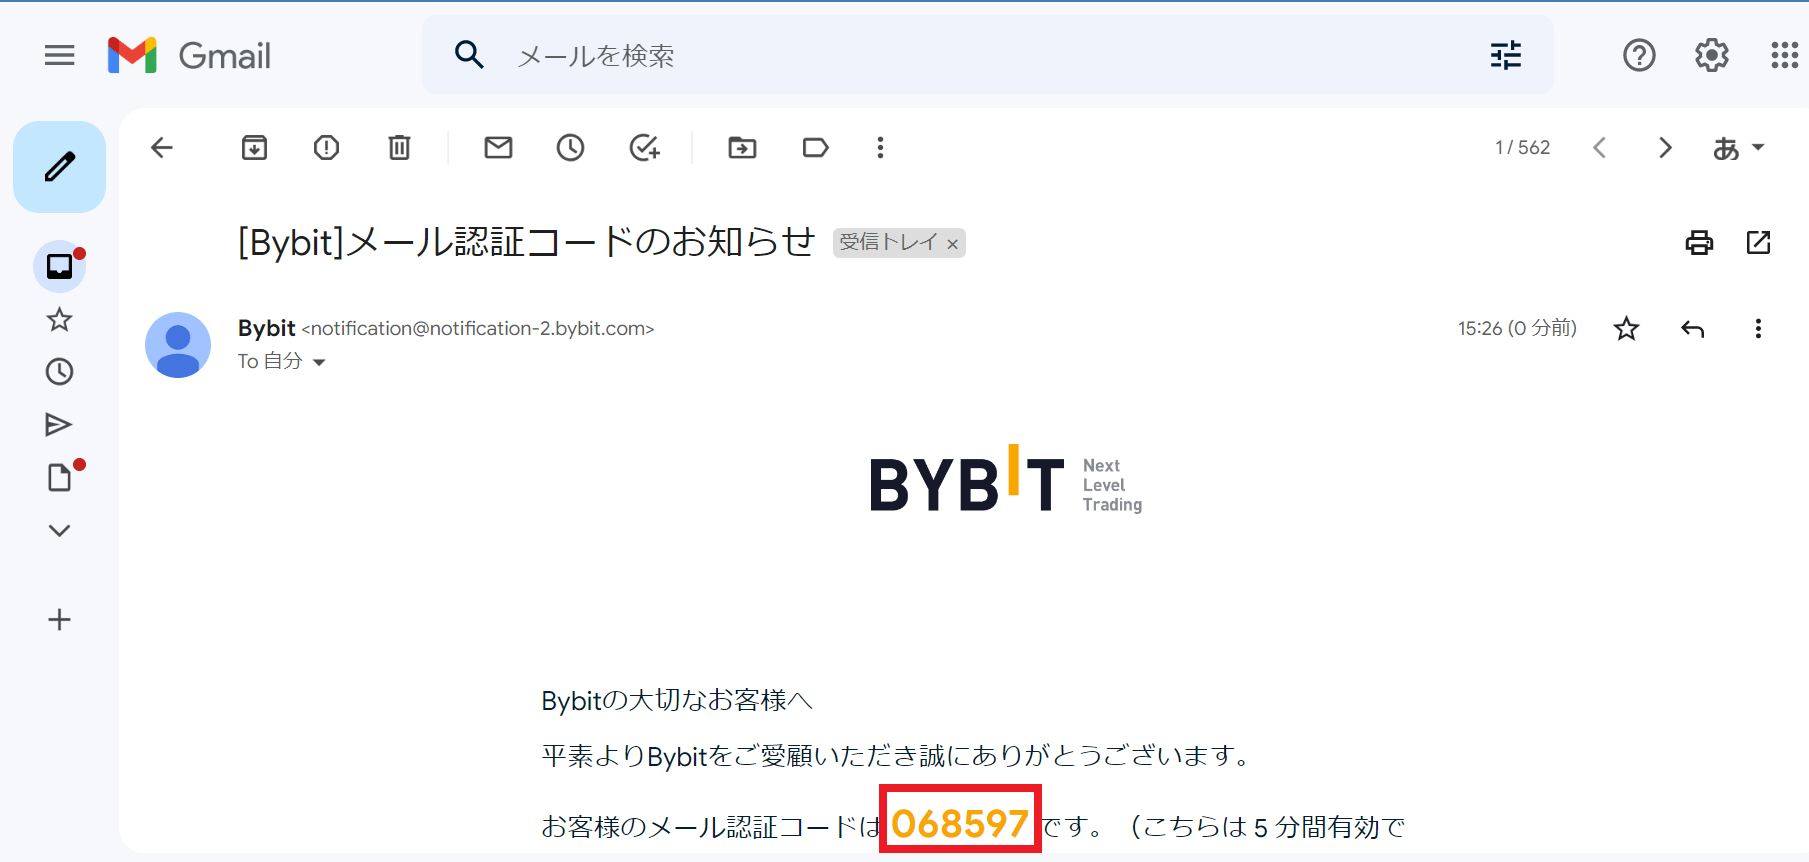Open the labels tag icon

tap(815, 148)
